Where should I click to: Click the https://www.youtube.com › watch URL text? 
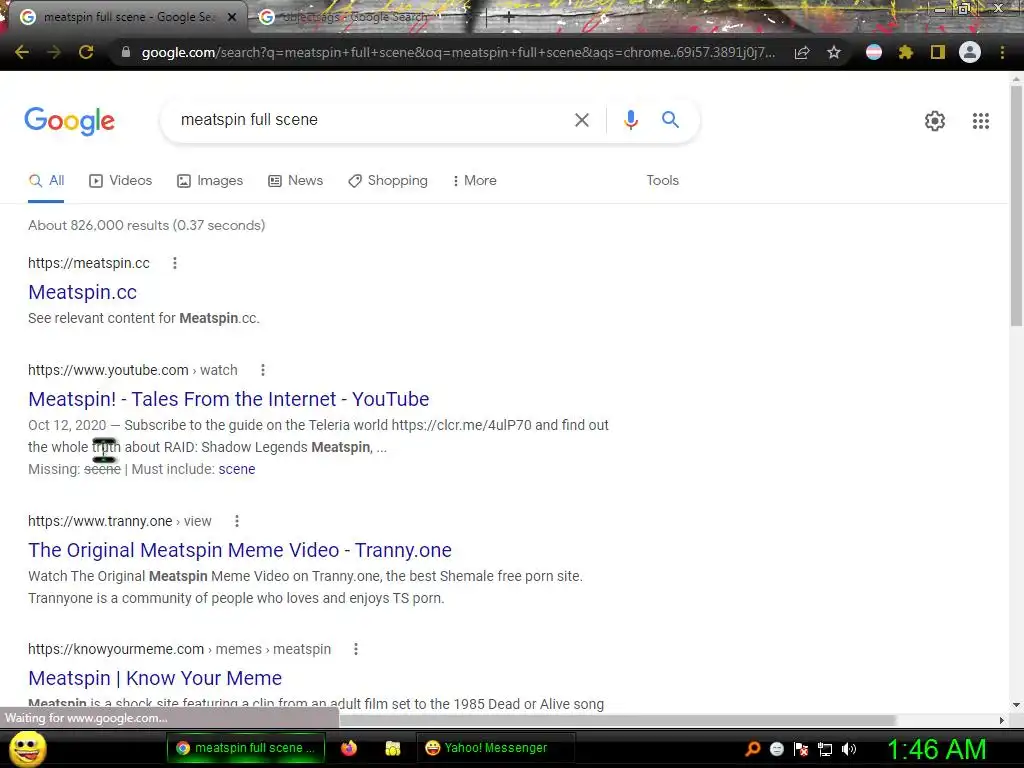(x=133, y=370)
